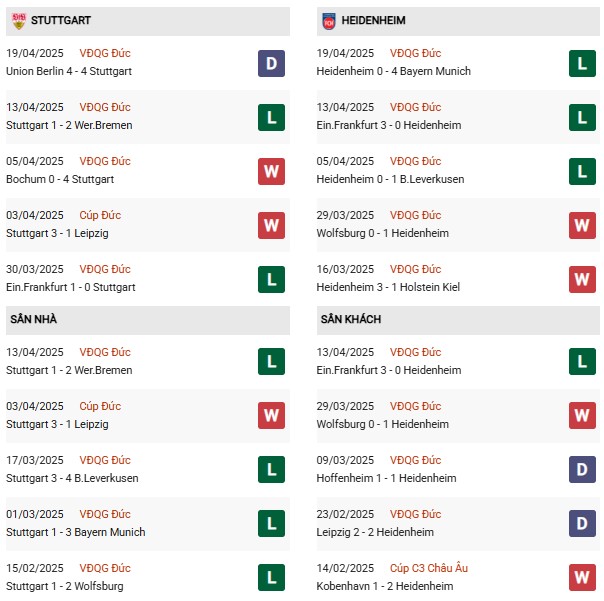Open the Ein.Frankfurt 1 - 0 Stuttgart match row
Image resolution: width=604 pixels, height=601 pixels.
[x=70, y=287]
